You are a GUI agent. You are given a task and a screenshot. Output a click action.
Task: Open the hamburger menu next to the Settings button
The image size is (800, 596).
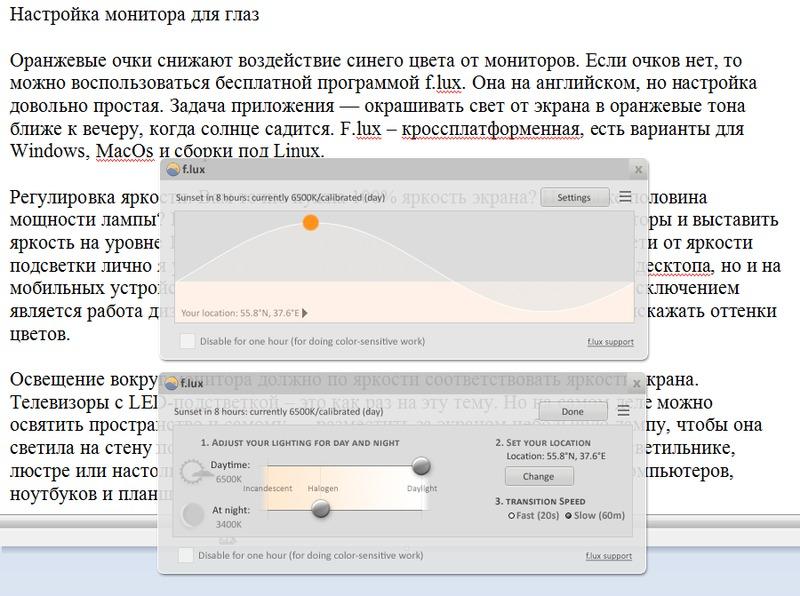click(x=625, y=198)
